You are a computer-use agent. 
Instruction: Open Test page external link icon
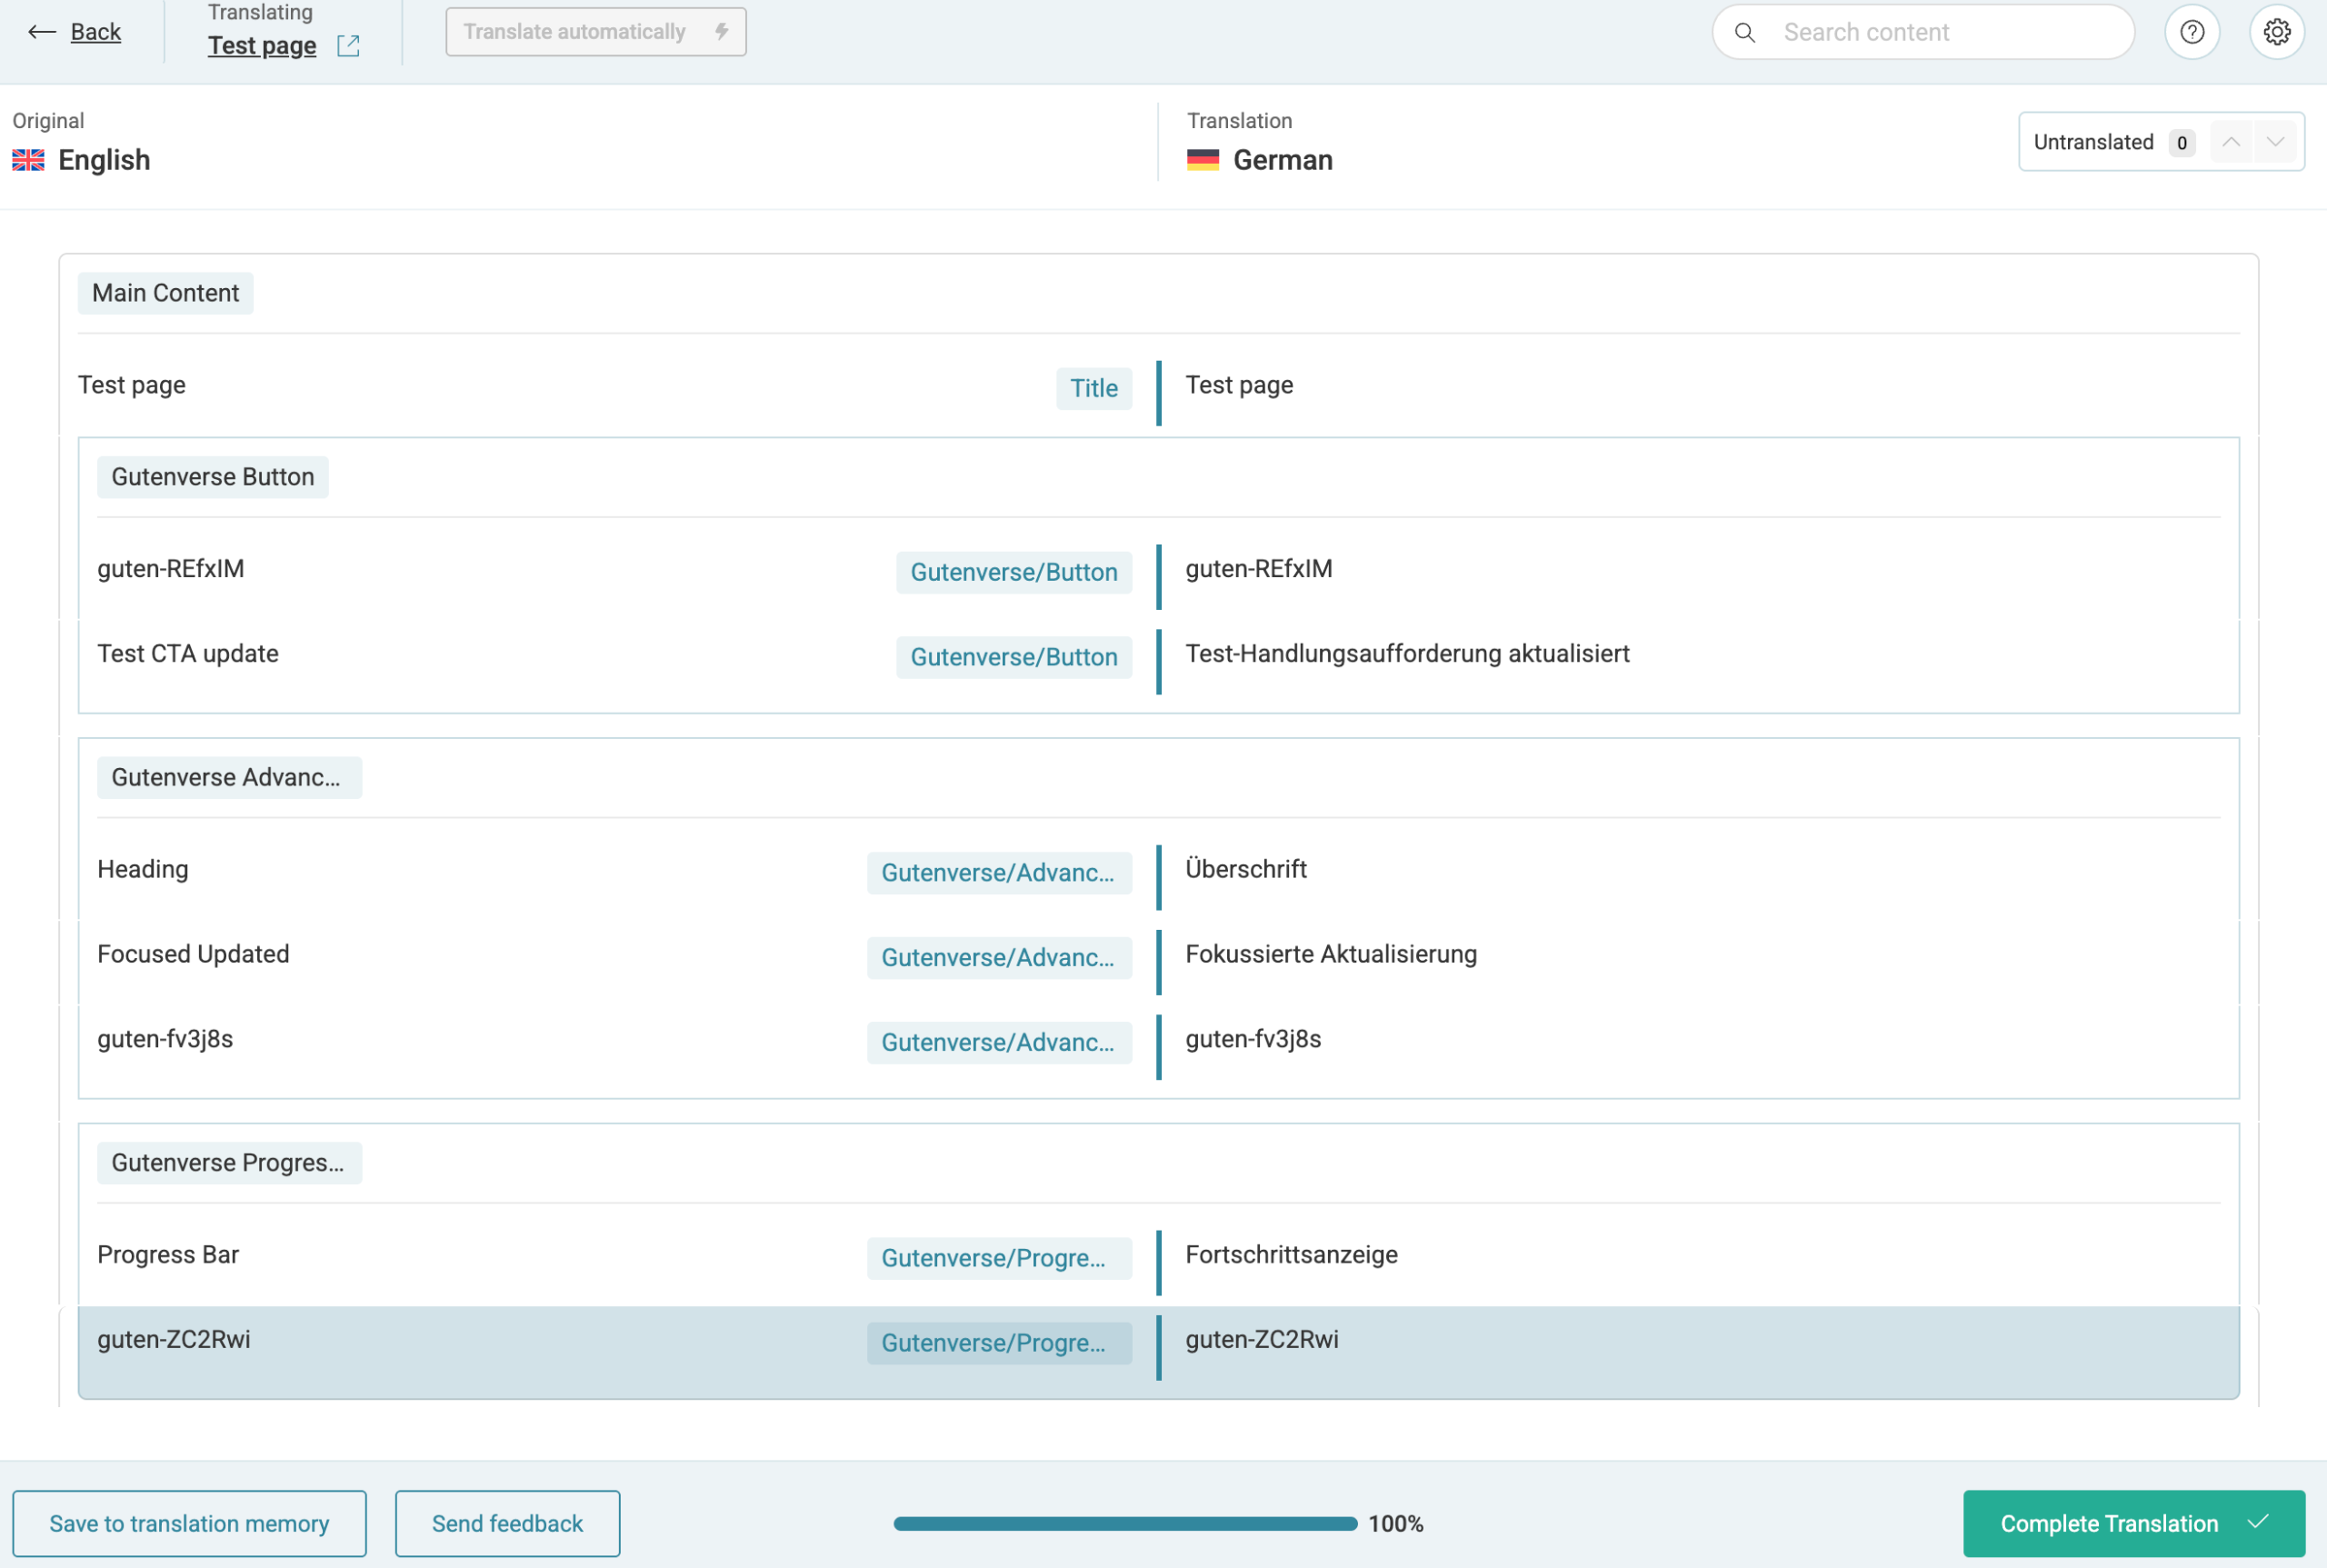348,46
